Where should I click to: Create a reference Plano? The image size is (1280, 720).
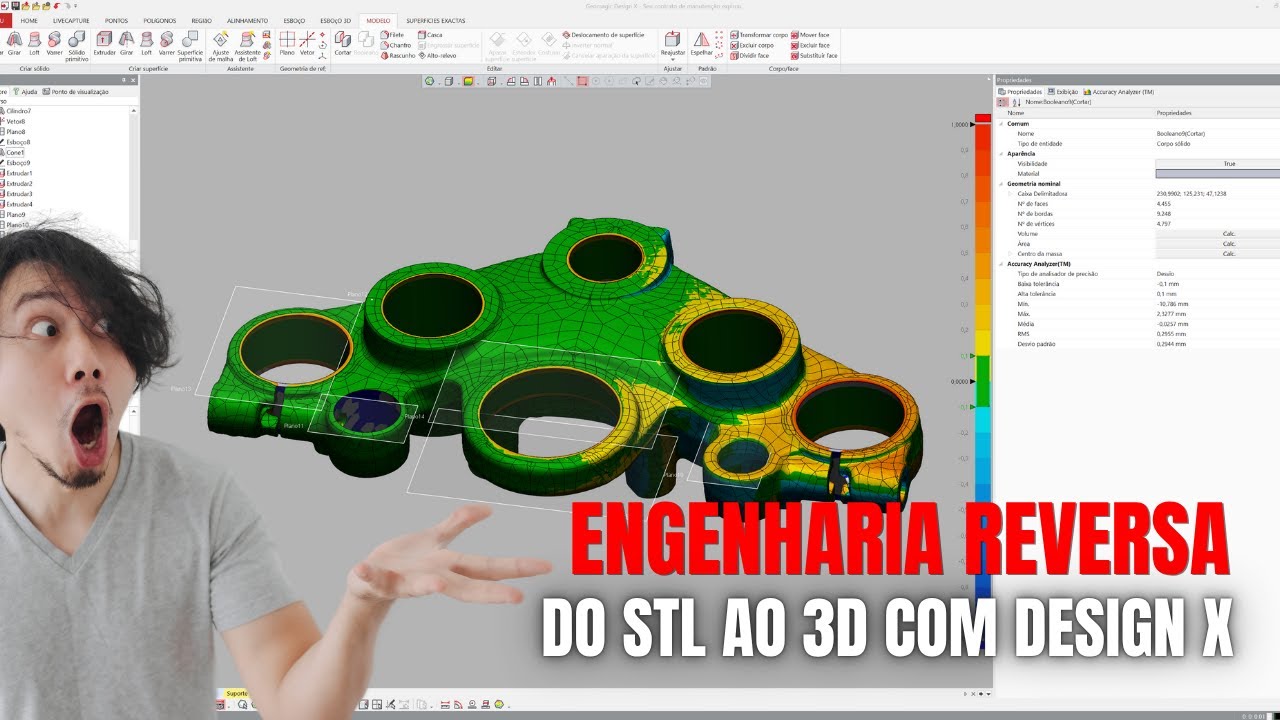287,42
